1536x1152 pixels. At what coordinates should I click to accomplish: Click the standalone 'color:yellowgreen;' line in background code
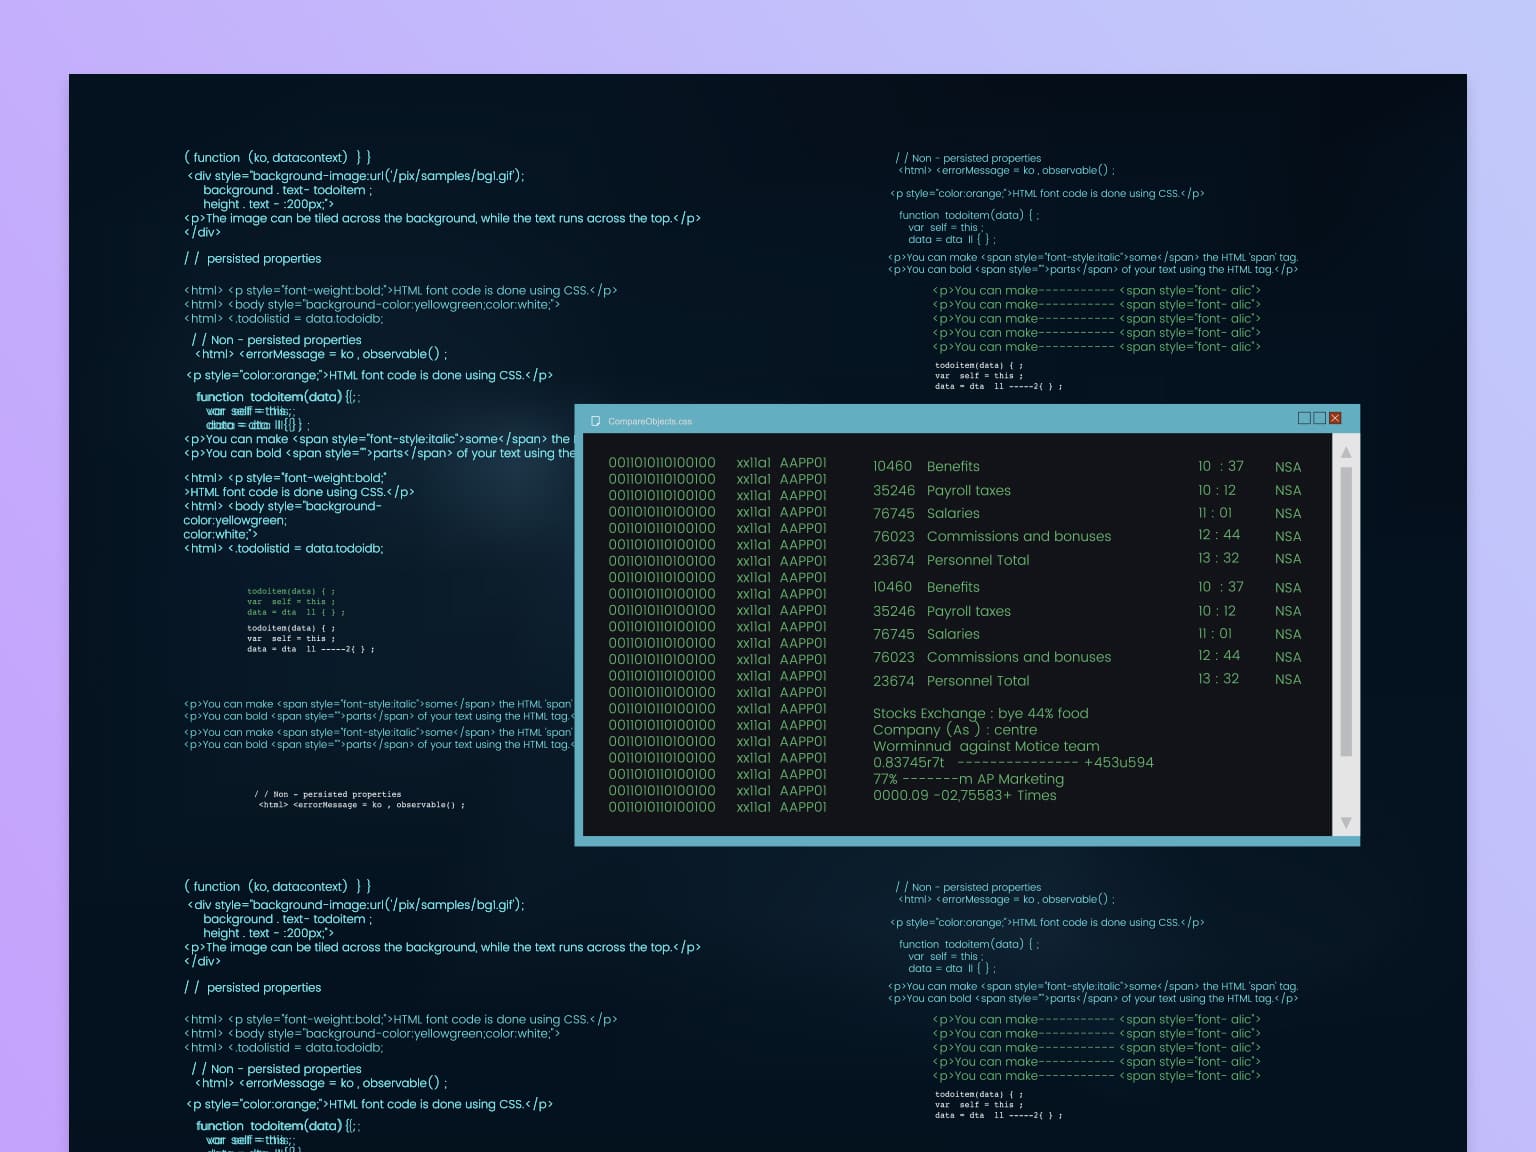(235, 520)
